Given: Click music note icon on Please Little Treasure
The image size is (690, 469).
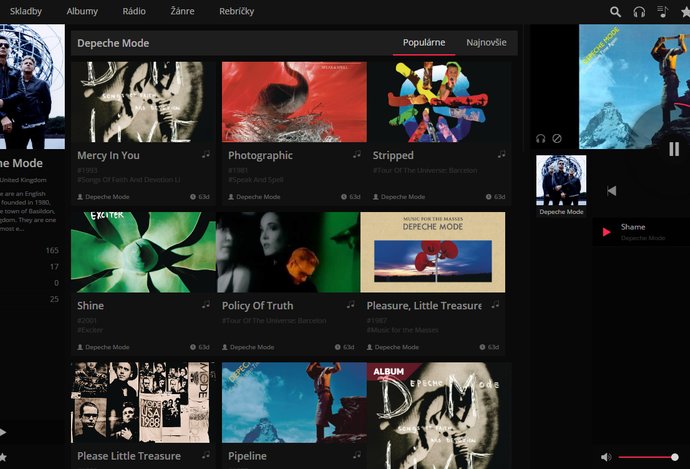Looking at the screenshot, I should pyautogui.click(x=206, y=454).
